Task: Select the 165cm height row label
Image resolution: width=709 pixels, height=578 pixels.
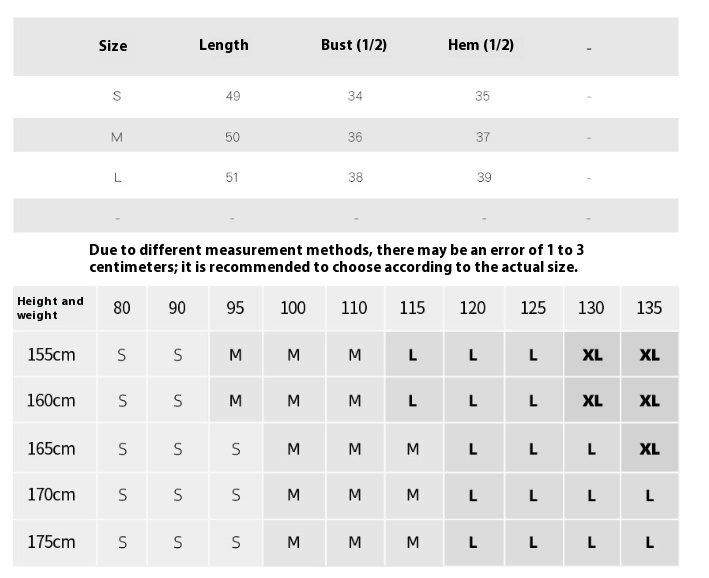Action: (51, 449)
